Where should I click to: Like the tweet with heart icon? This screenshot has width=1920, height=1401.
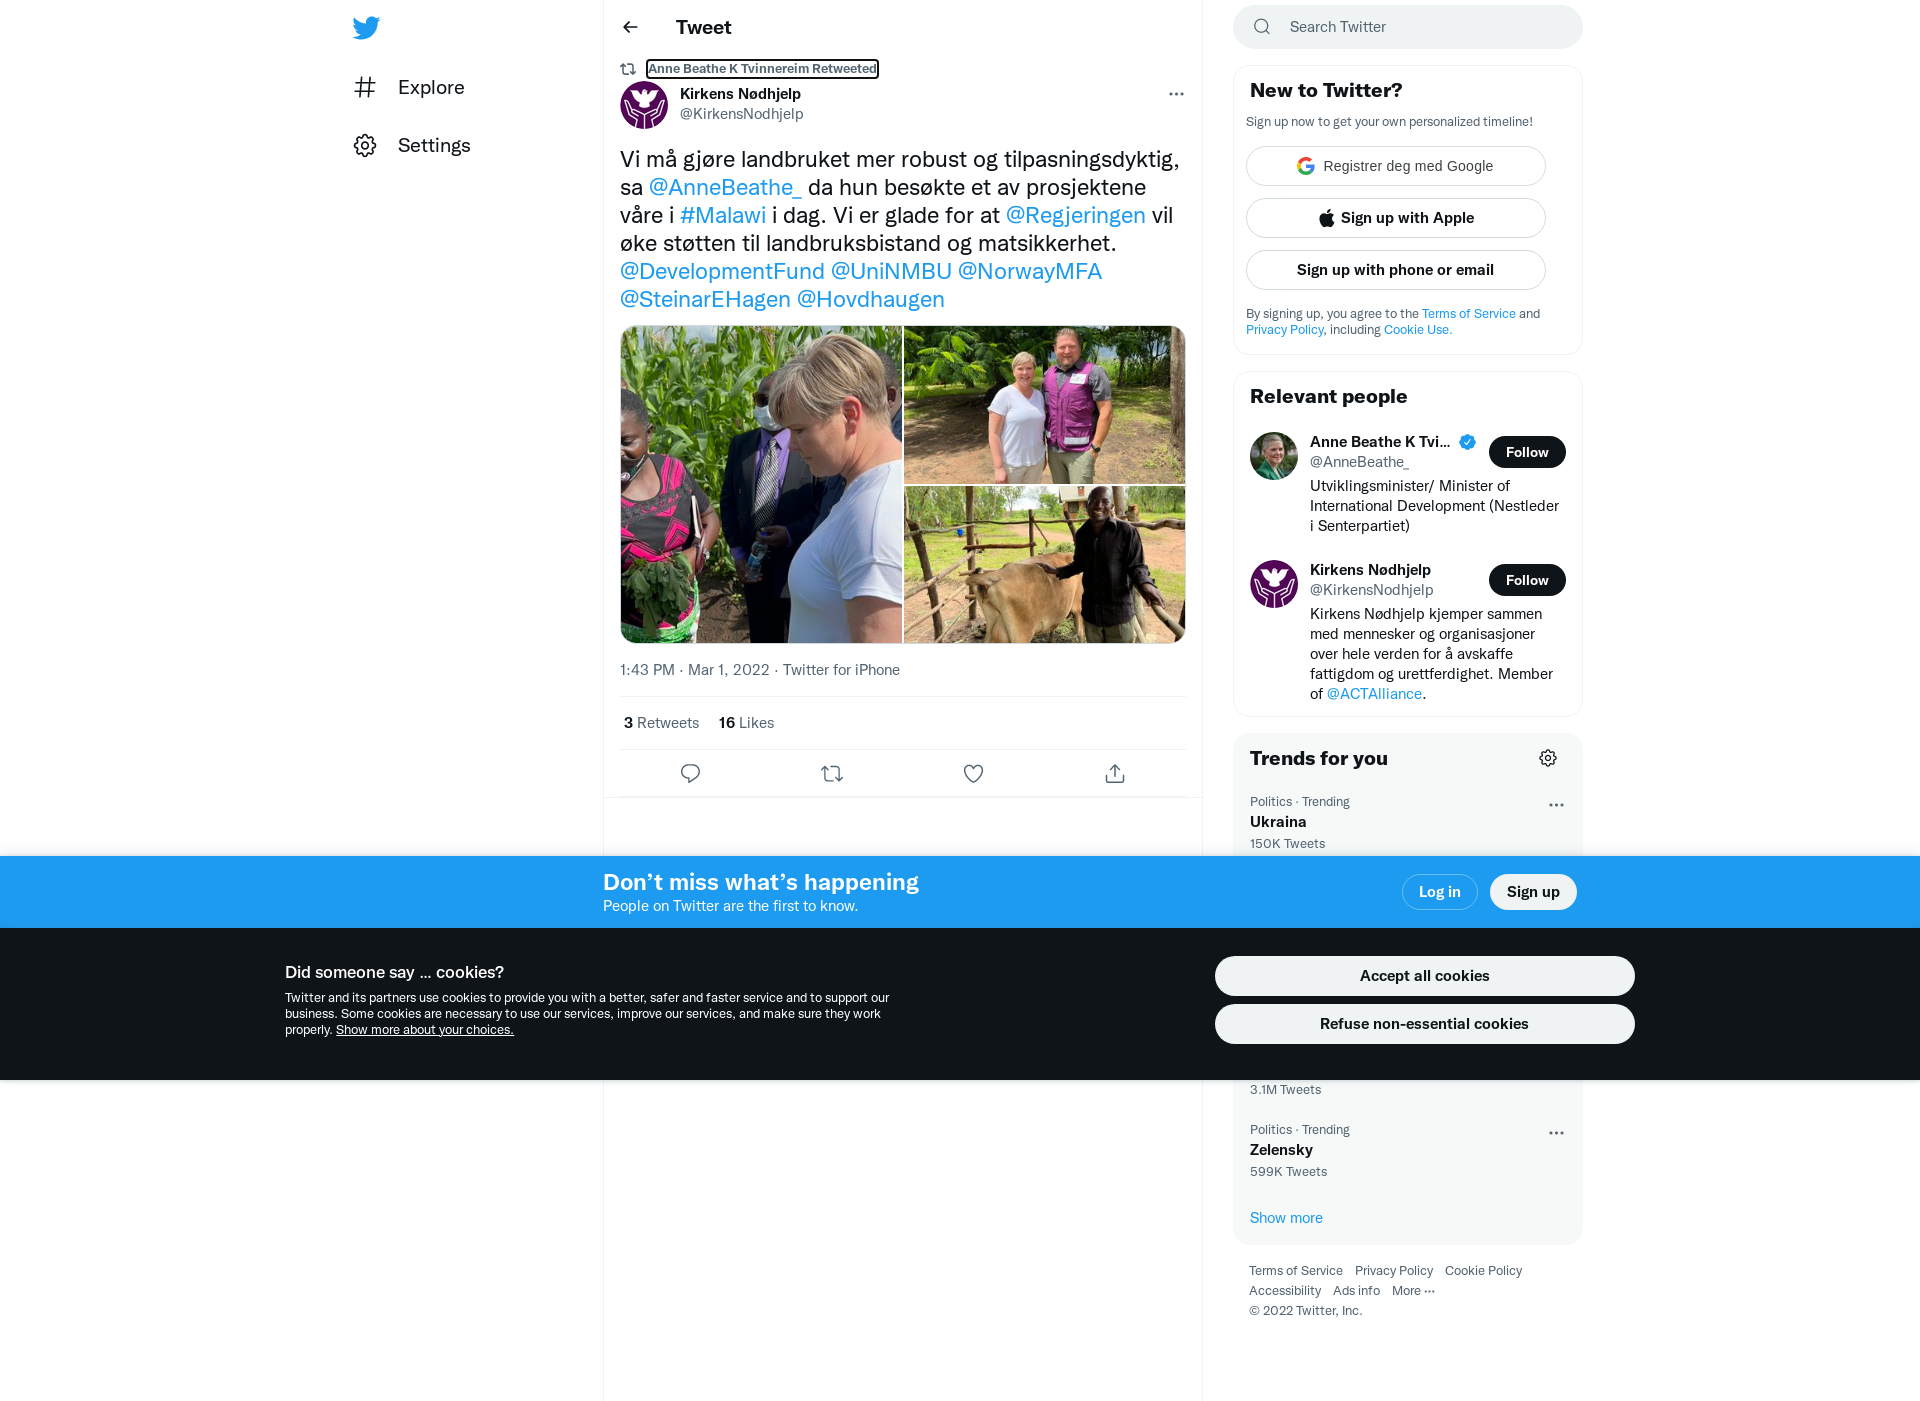pyautogui.click(x=973, y=773)
